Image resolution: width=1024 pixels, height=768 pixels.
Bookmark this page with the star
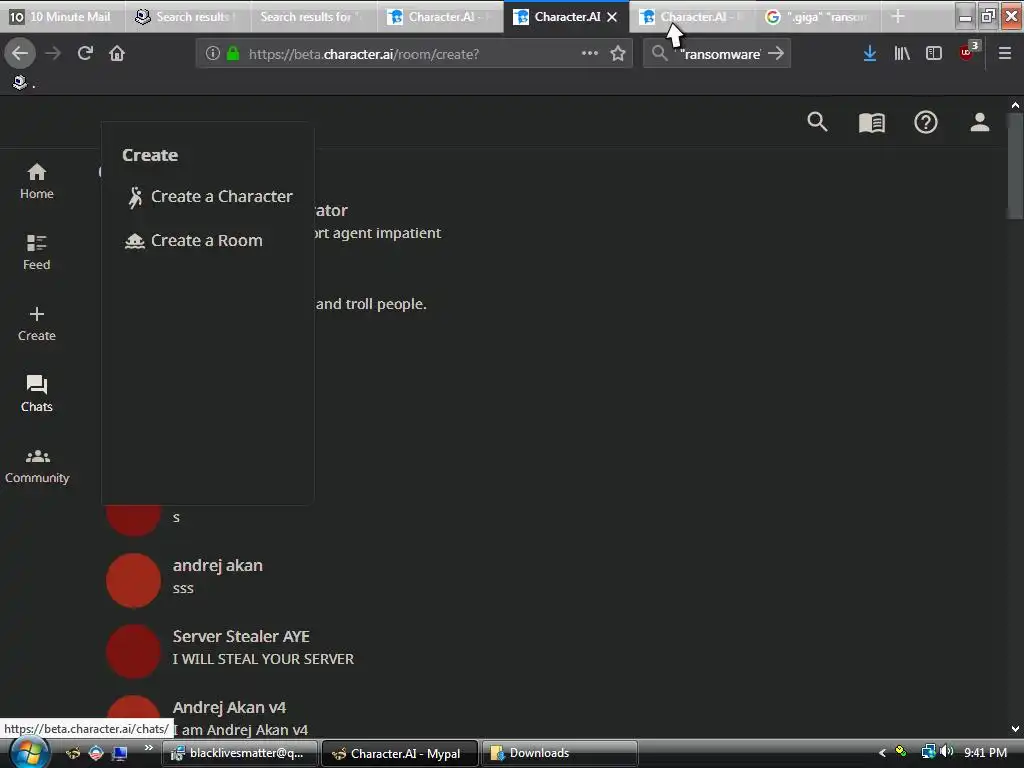[618, 54]
